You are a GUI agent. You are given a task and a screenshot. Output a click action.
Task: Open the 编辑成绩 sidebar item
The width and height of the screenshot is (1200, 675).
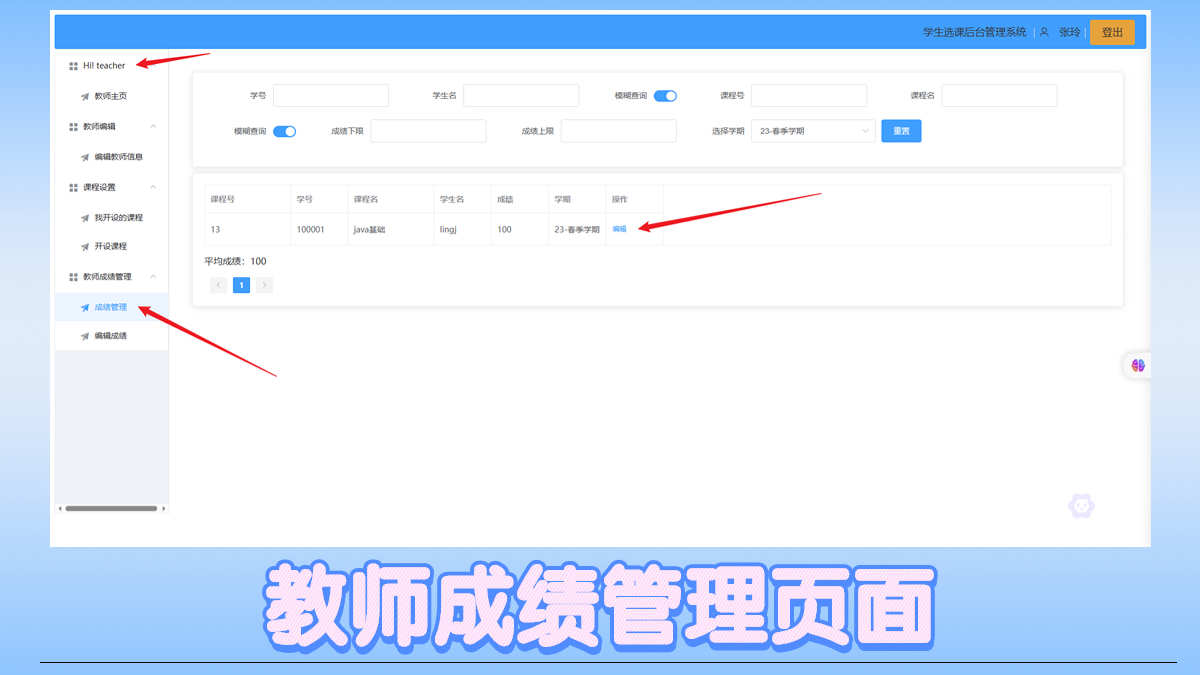pyautogui.click(x=111, y=336)
